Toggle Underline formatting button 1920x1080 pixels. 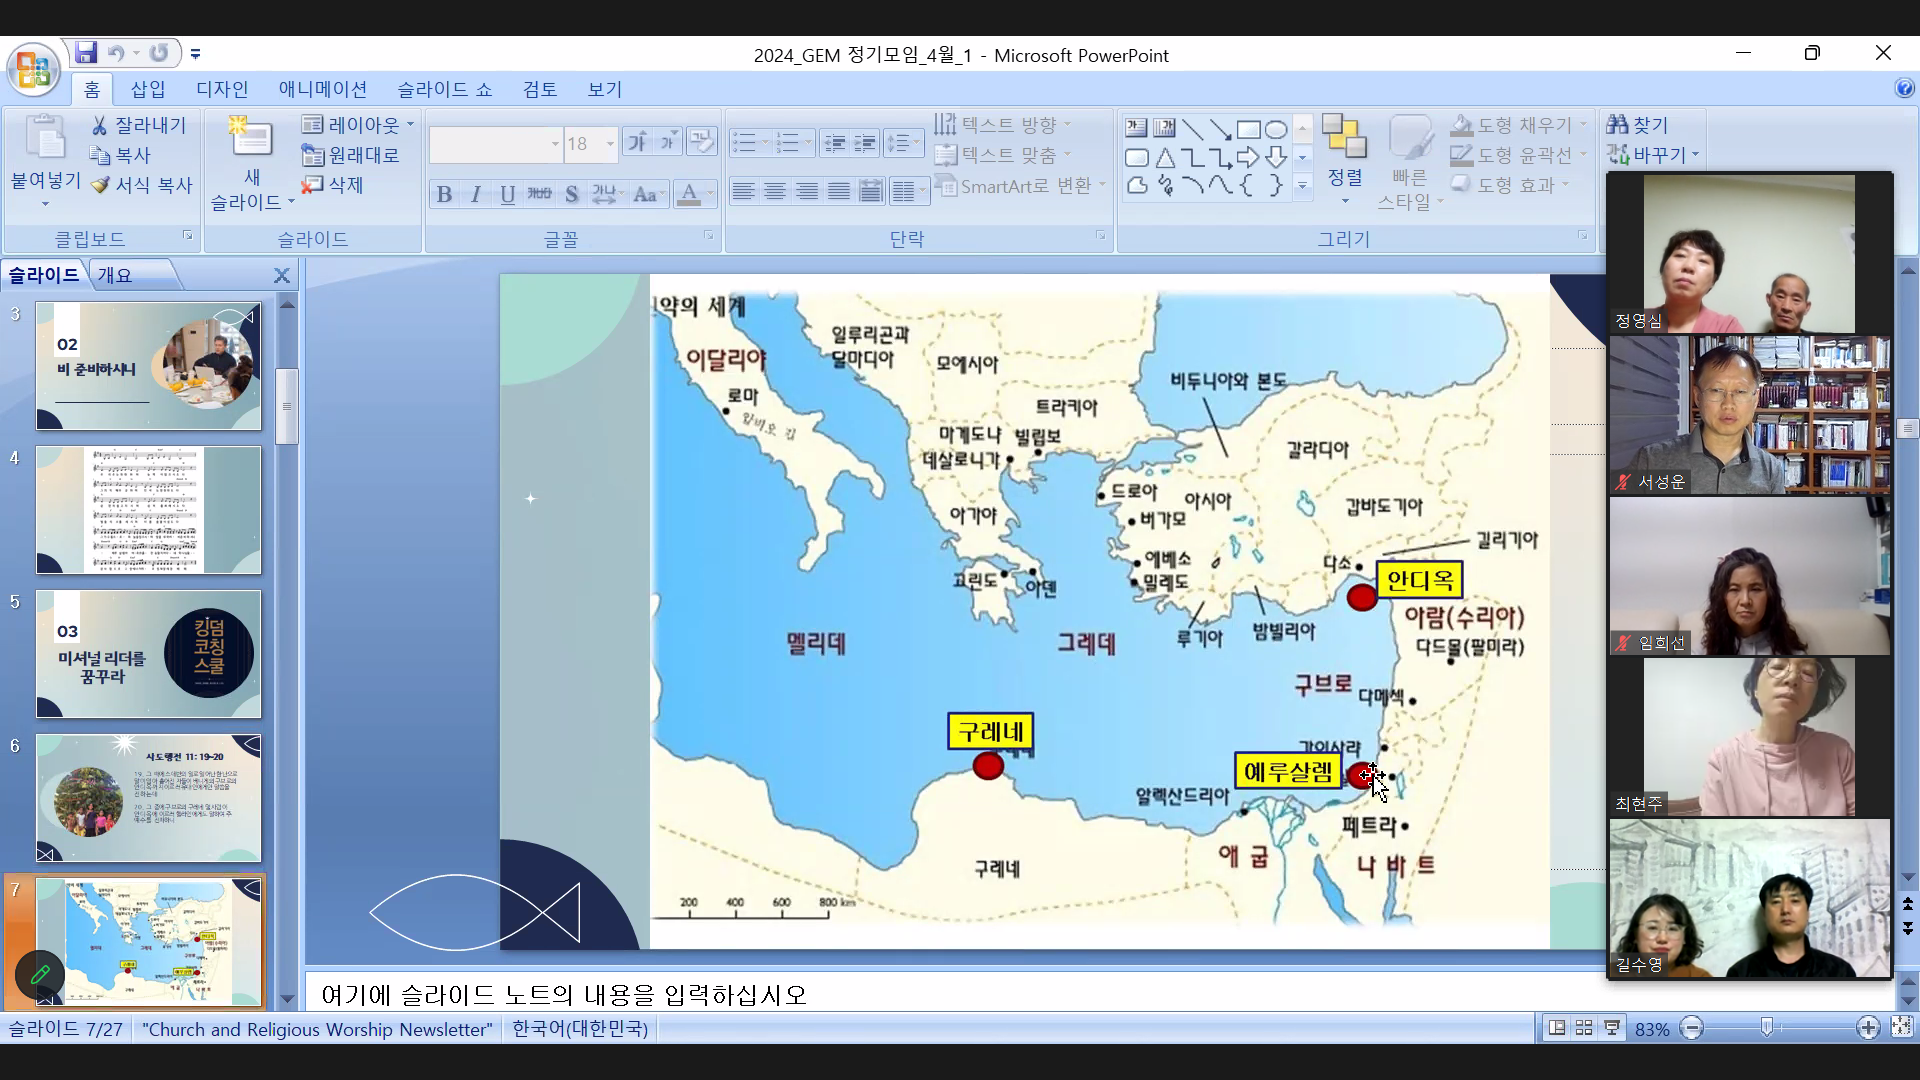508,194
